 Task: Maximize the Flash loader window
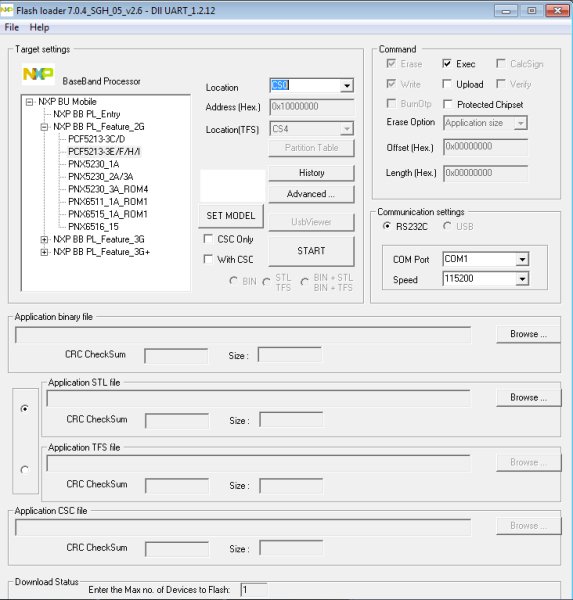click(531, 11)
